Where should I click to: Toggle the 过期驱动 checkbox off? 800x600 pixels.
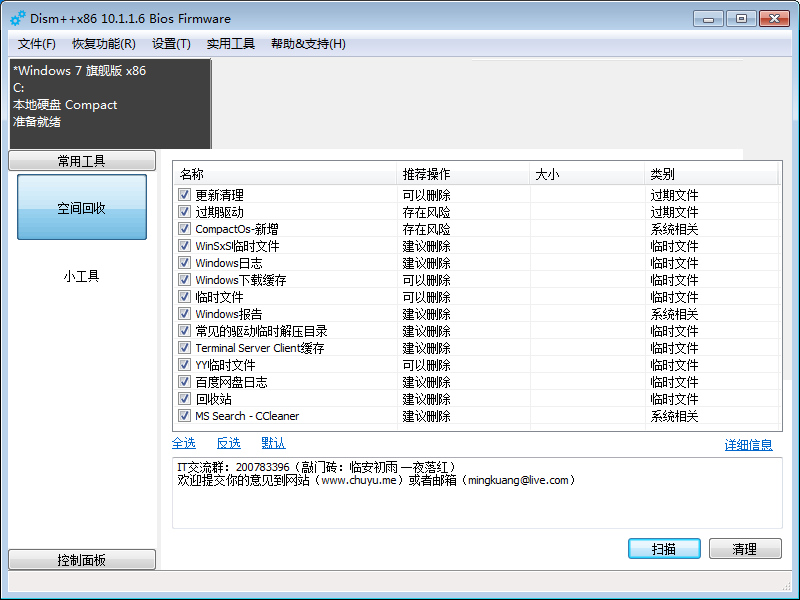(x=184, y=212)
